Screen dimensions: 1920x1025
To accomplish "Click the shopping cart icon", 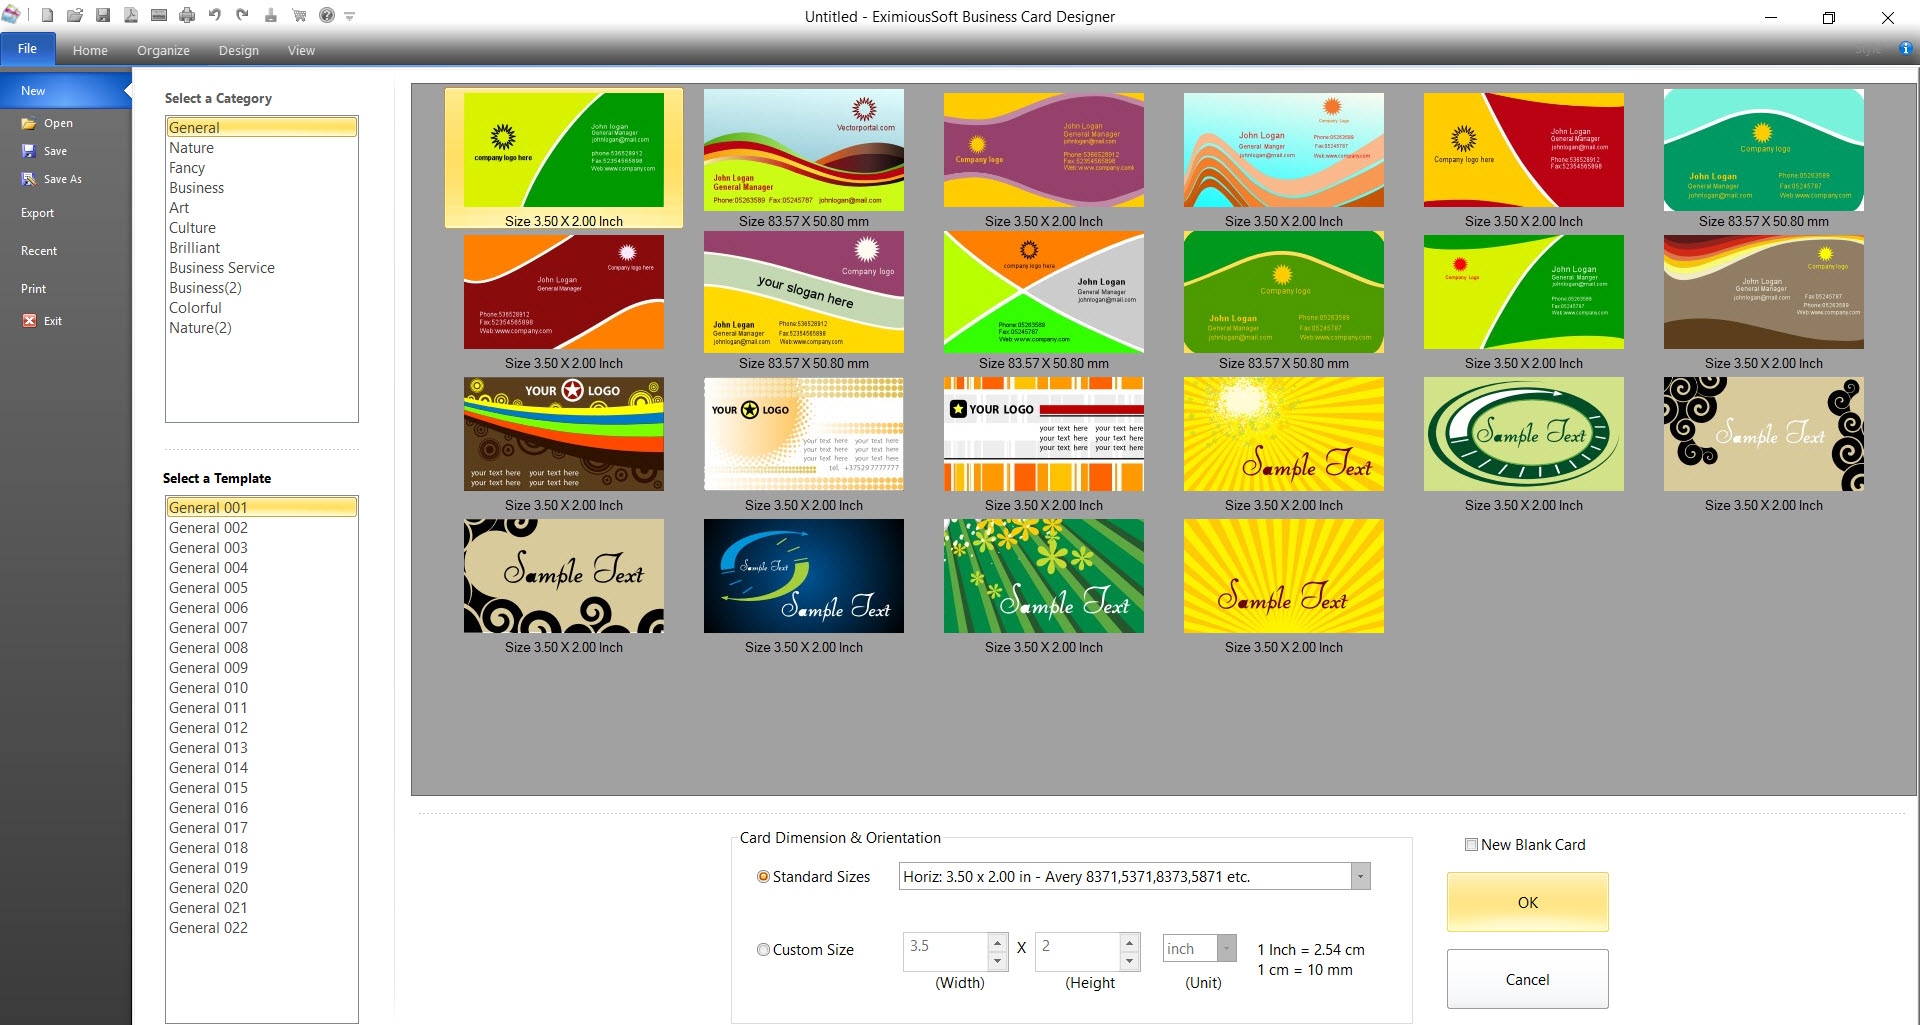I will click(x=299, y=16).
